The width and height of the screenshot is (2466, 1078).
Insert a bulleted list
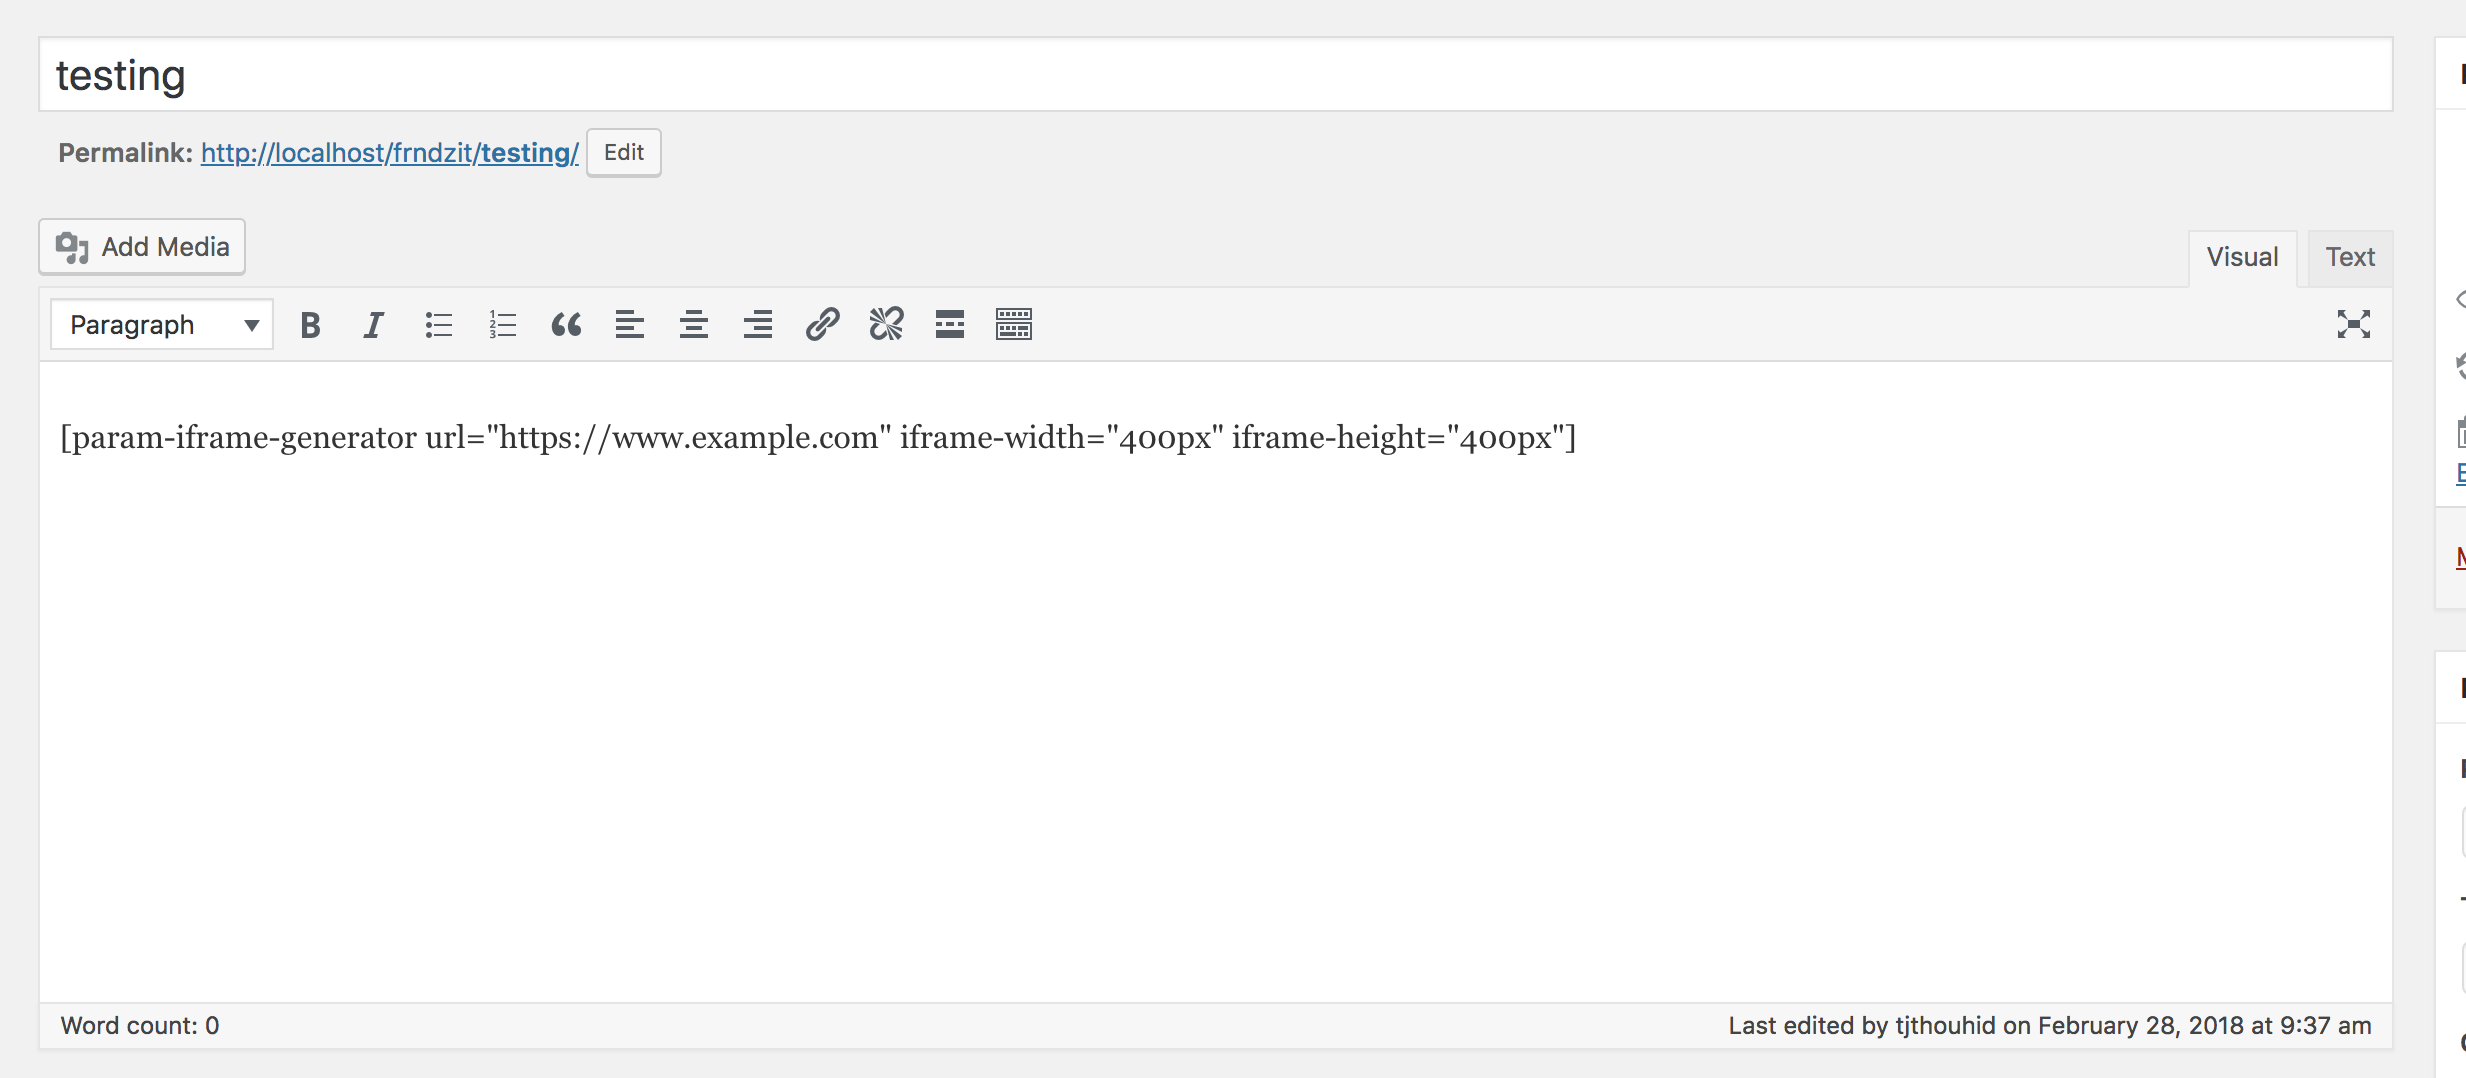click(x=438, y=325)
